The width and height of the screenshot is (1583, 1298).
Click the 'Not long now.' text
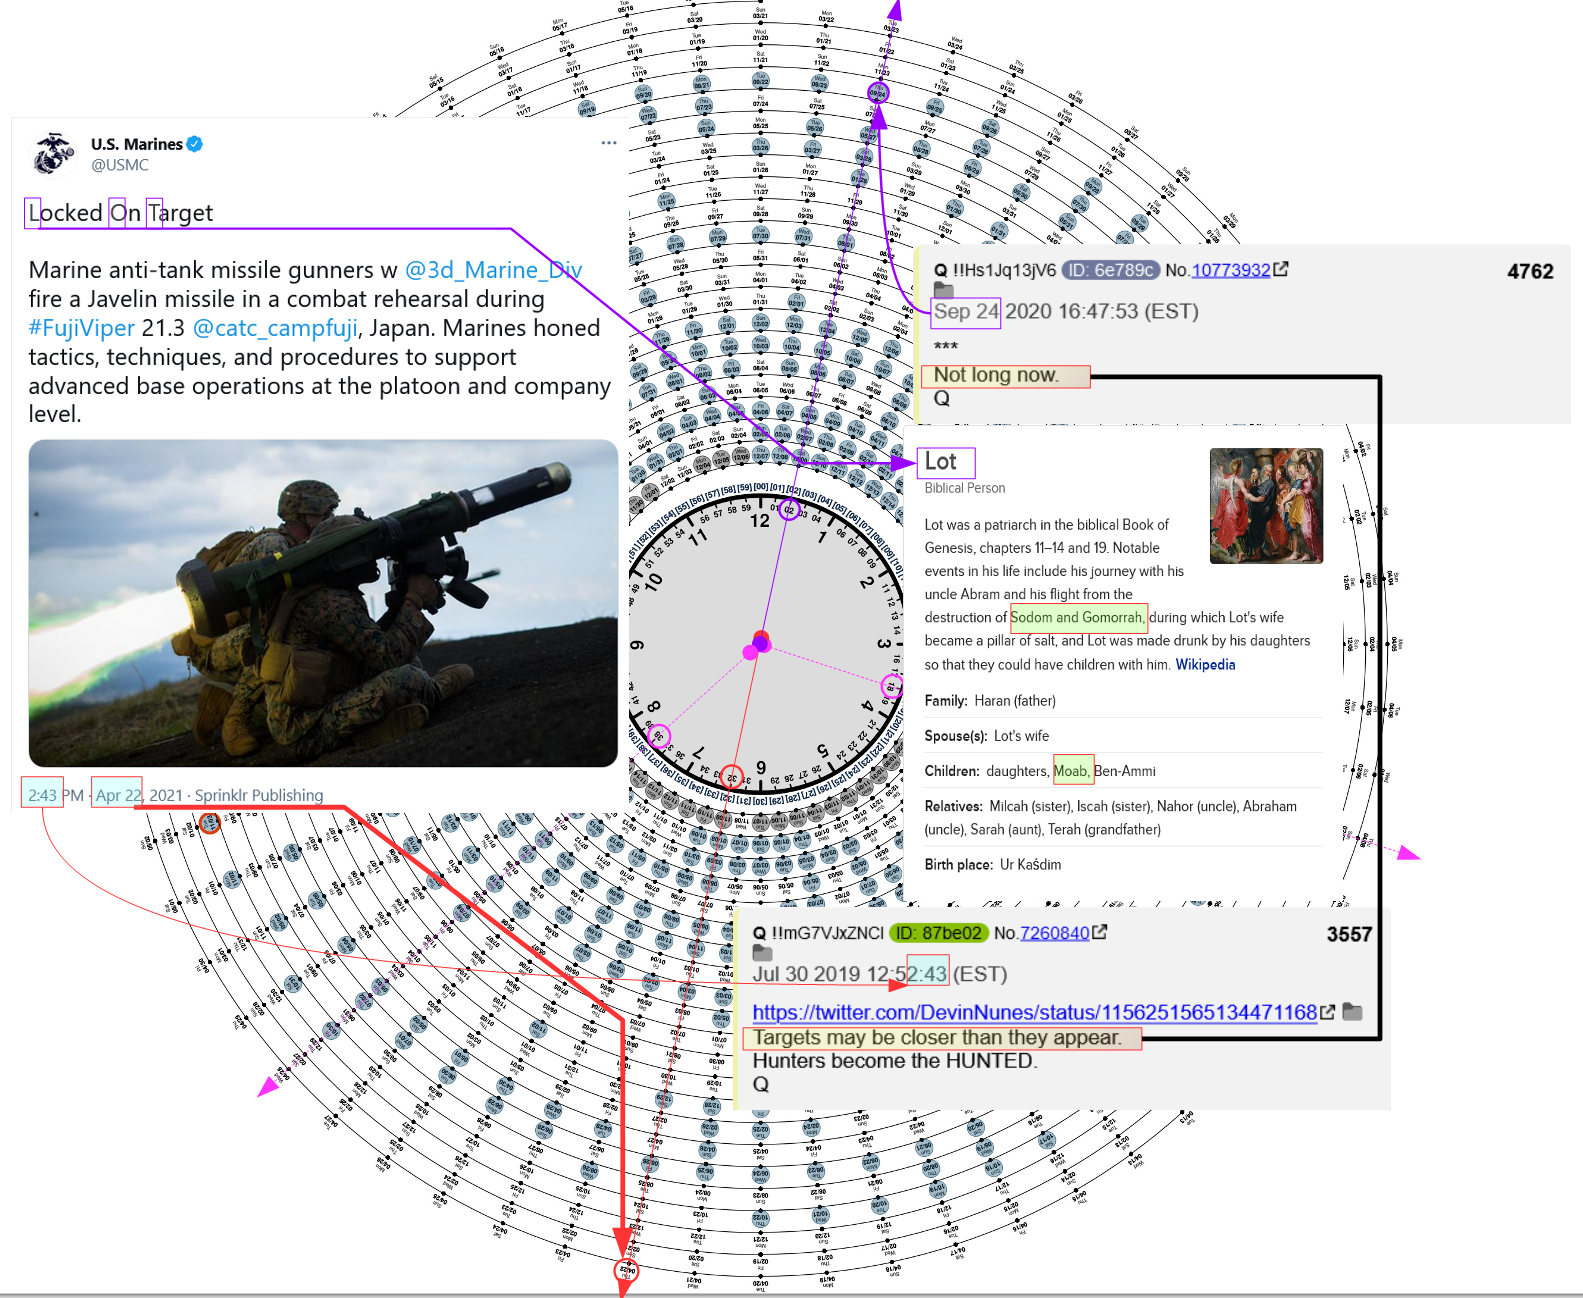point(996,375)
